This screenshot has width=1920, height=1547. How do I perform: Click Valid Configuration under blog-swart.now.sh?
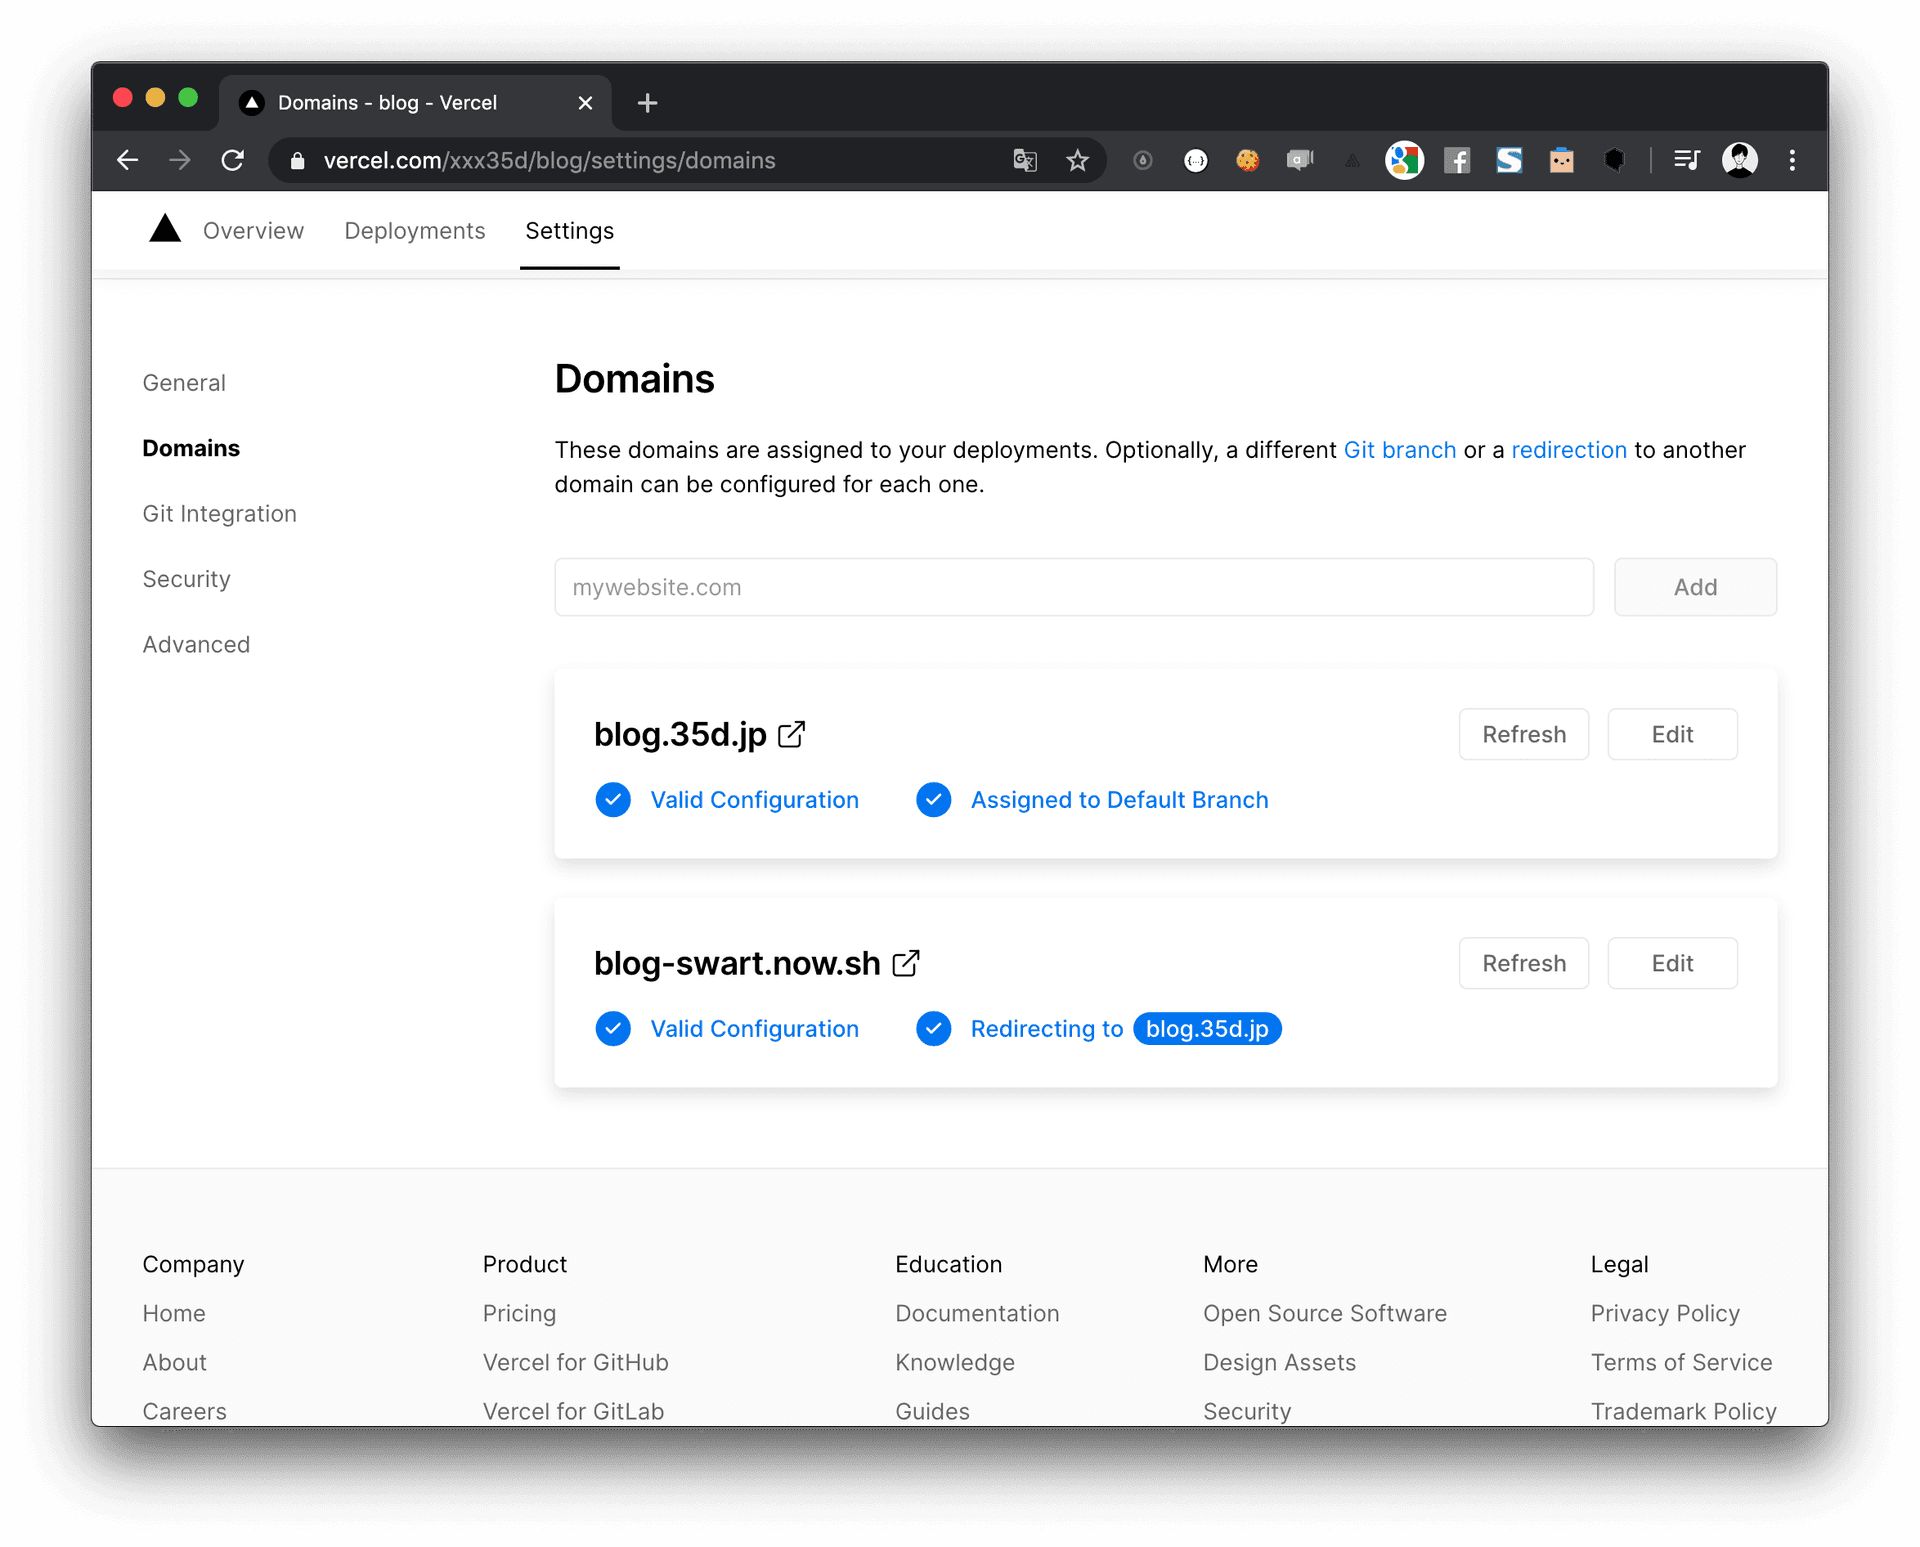(x=754, y=1029)
